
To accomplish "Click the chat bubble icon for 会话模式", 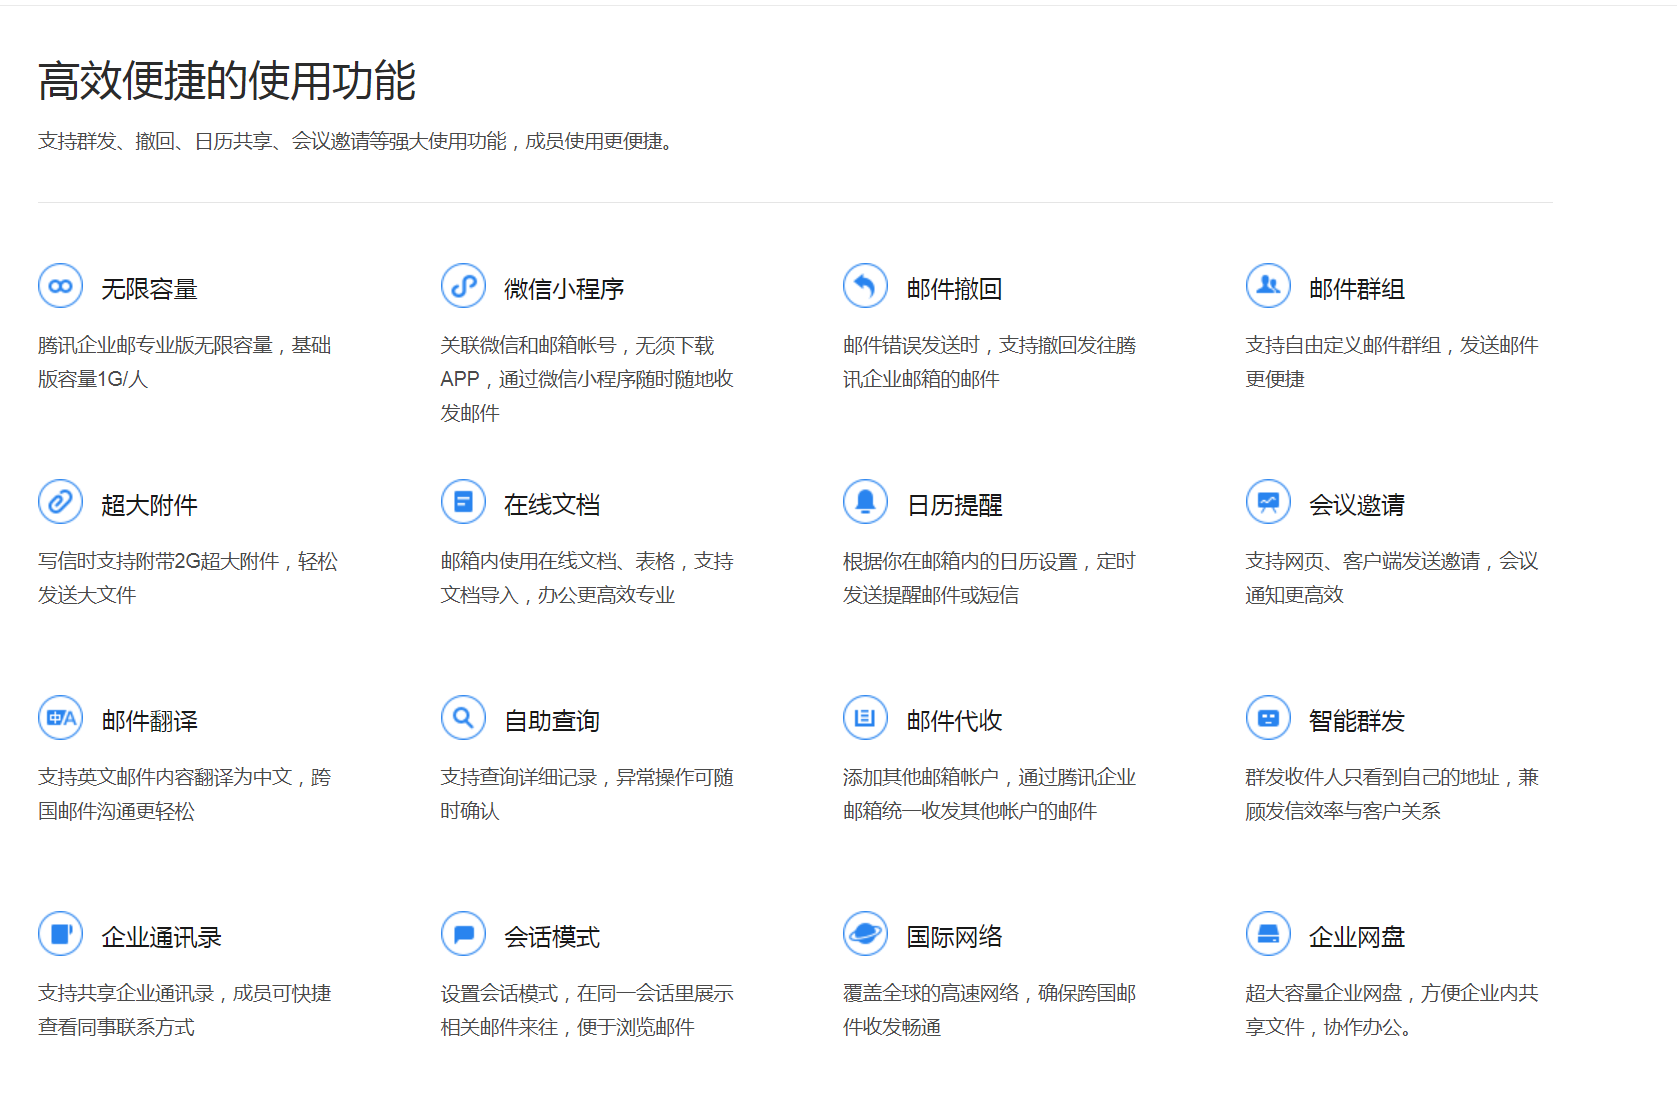I will (x=463, y=934).
